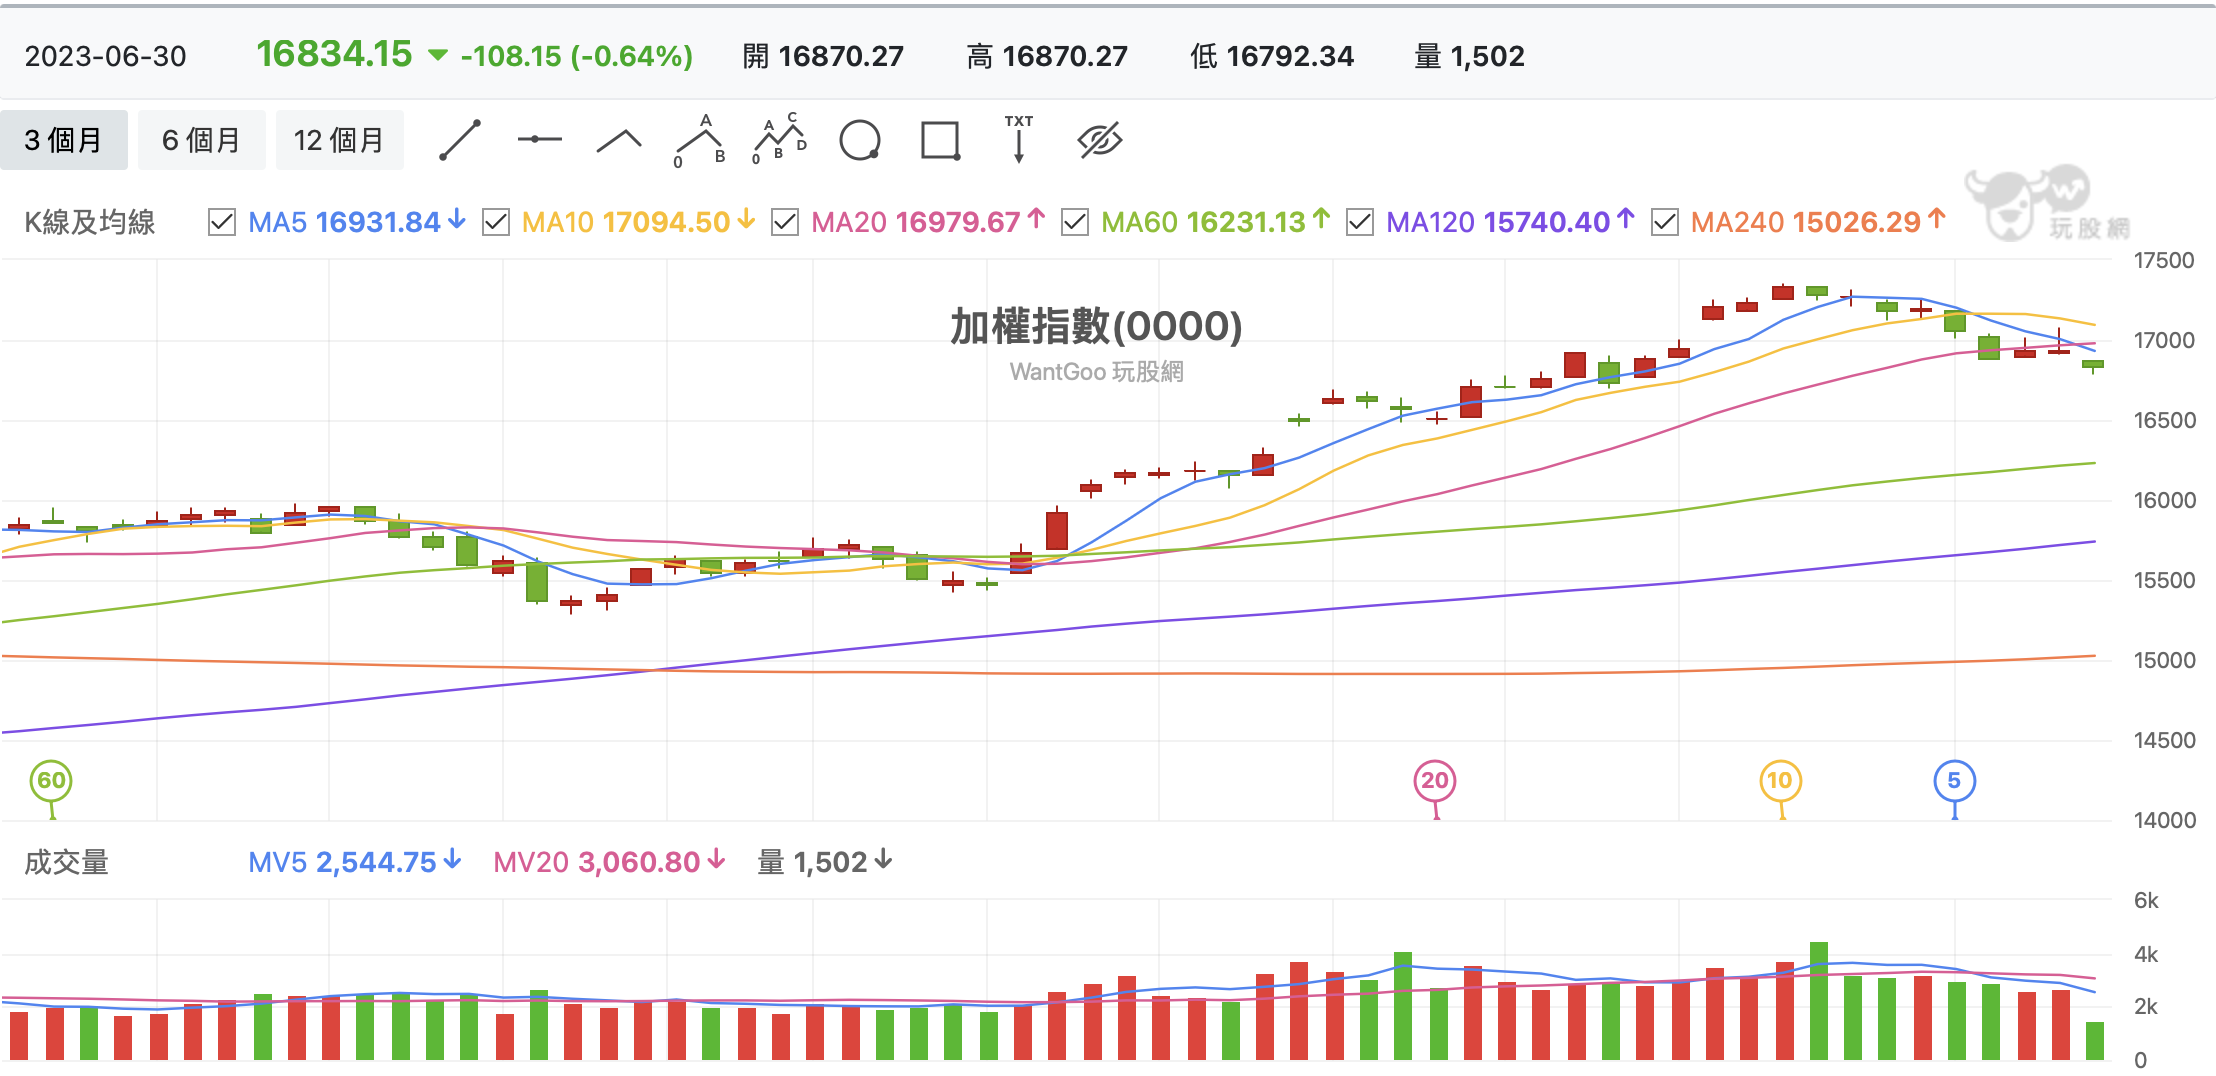Click the 16834.15 closing price
Image resolution: width=2216 pixels, height=1076 pixels.
click(334, 54)
